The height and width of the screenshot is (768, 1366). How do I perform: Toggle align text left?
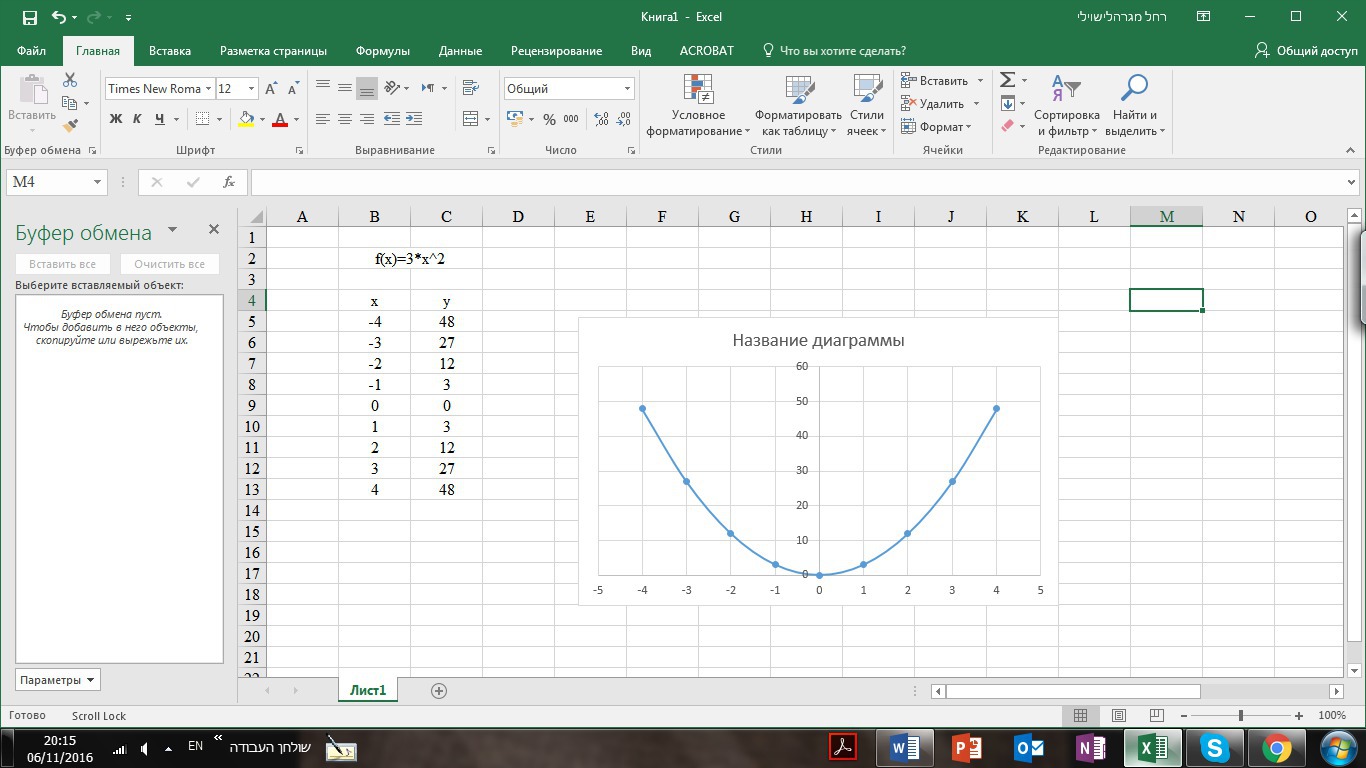(x=323, y=119)
